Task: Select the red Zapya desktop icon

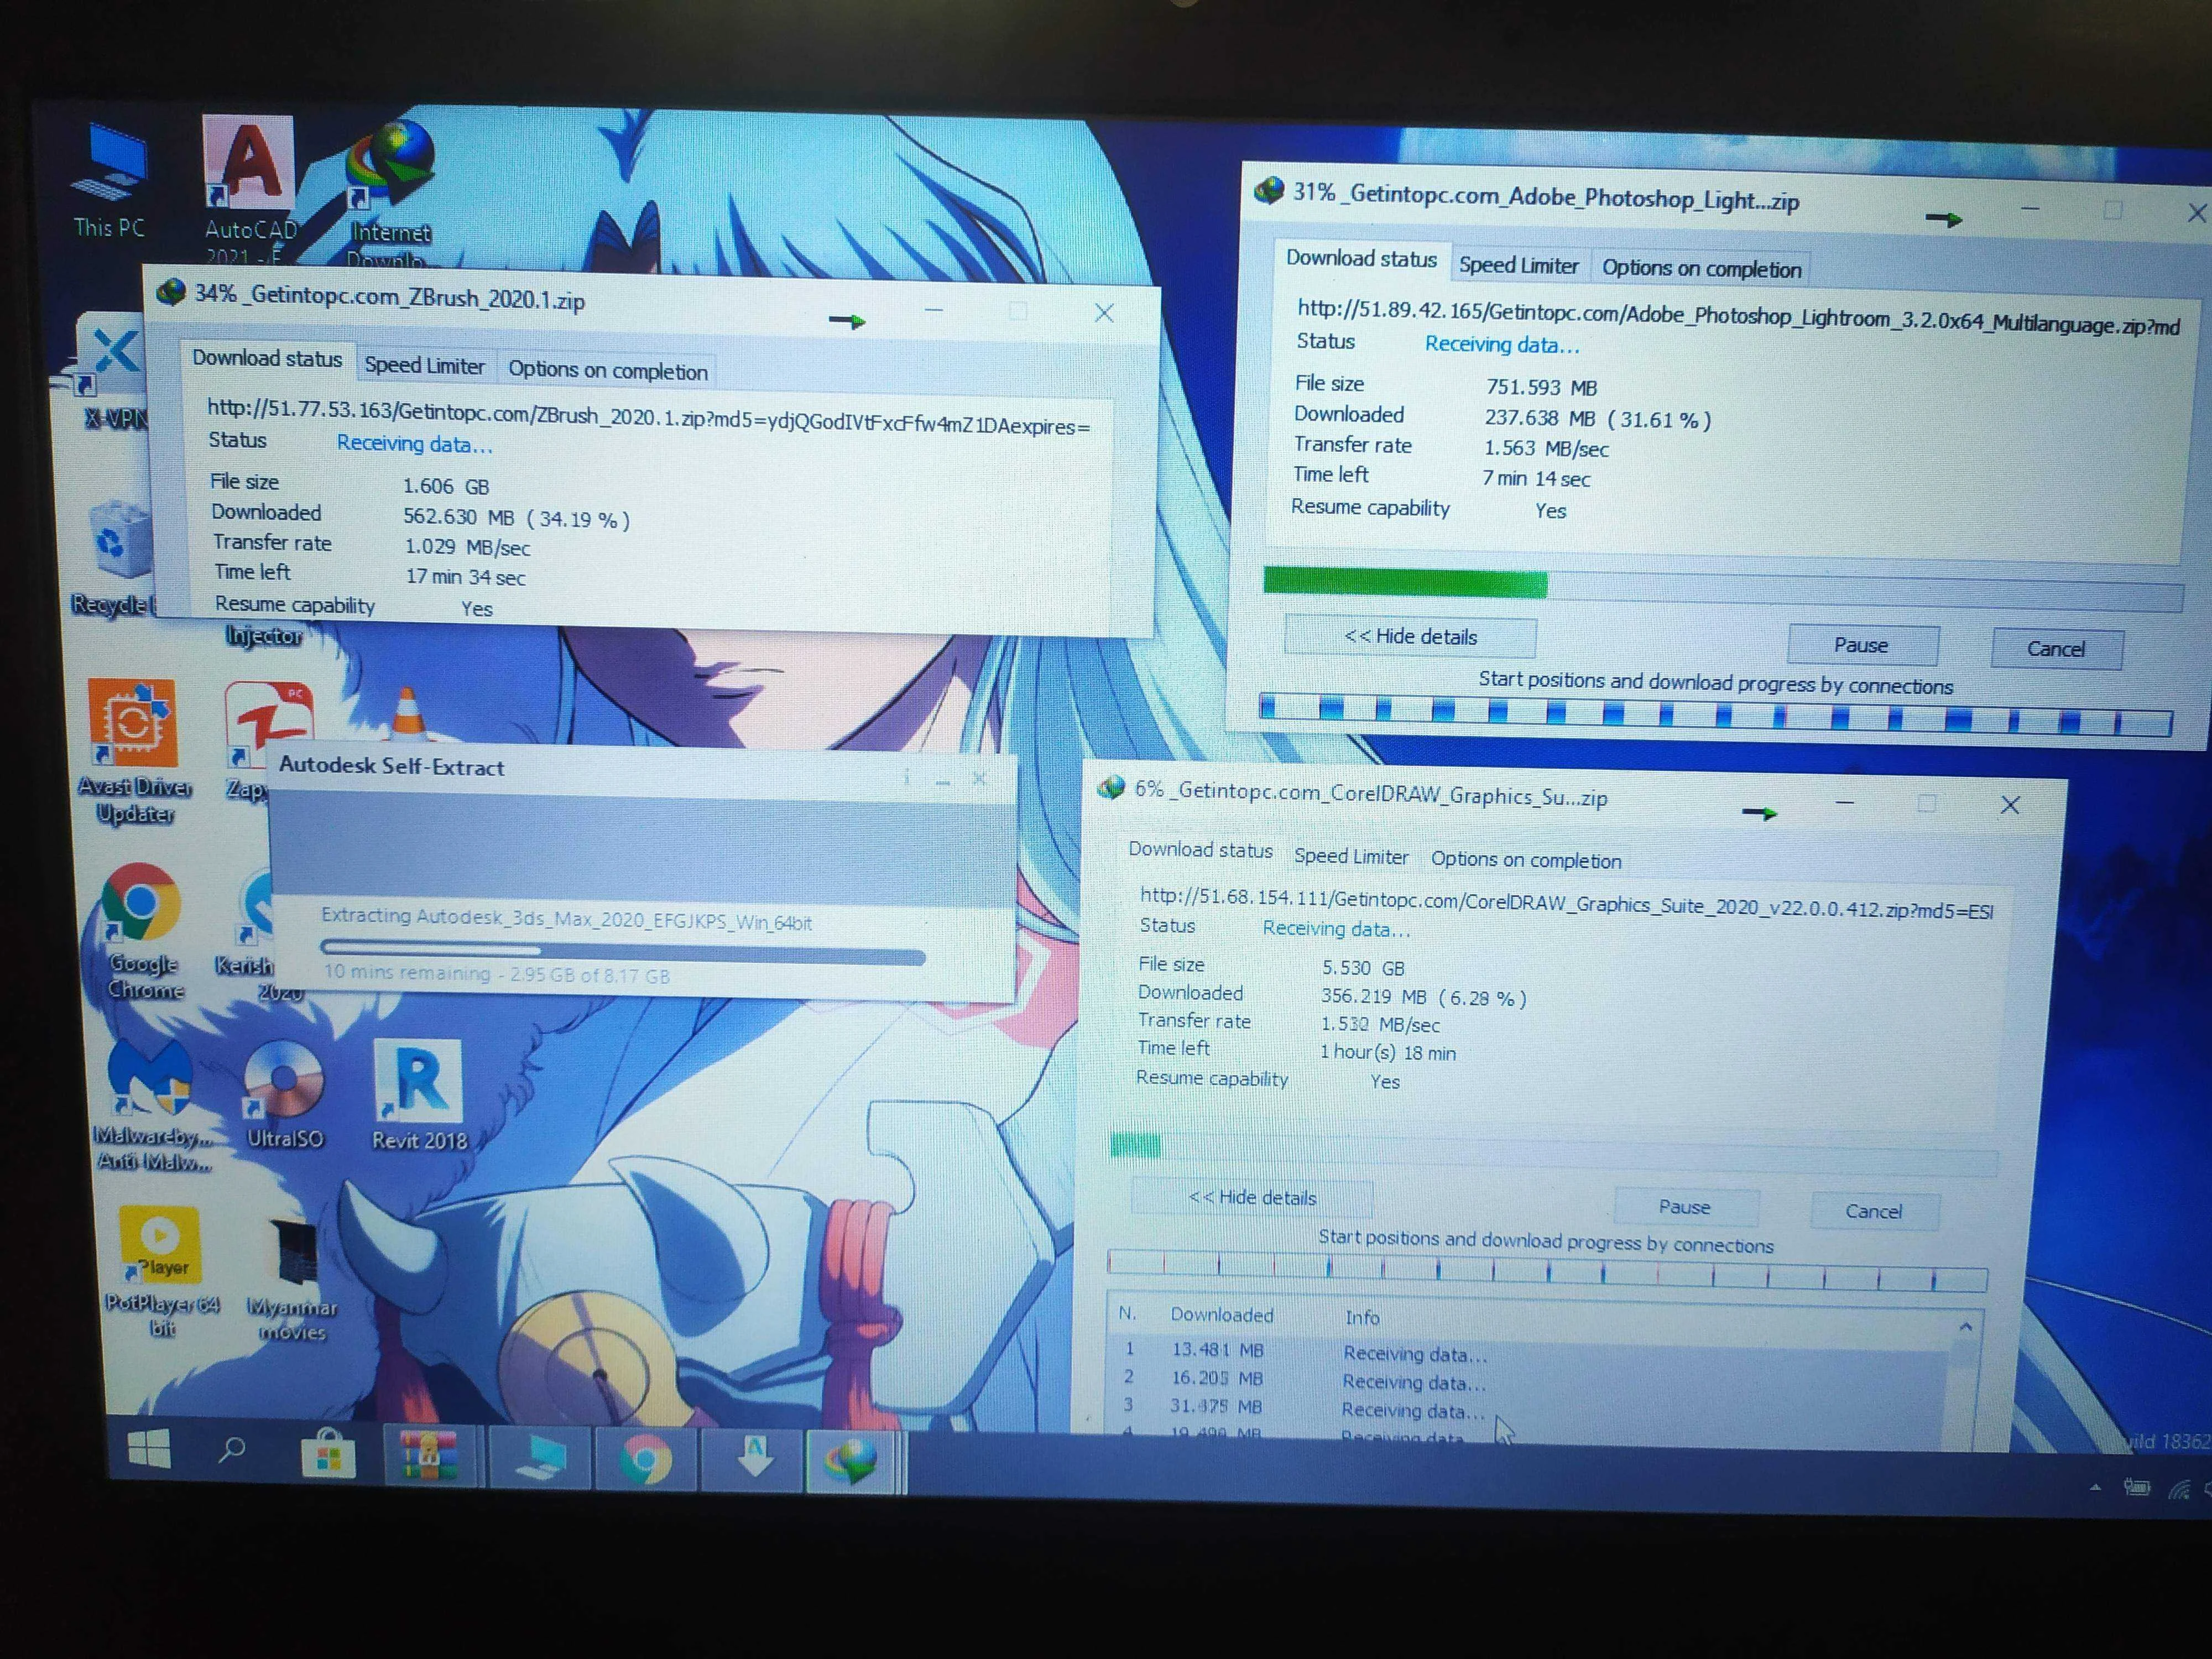Action: click(268, 726)
